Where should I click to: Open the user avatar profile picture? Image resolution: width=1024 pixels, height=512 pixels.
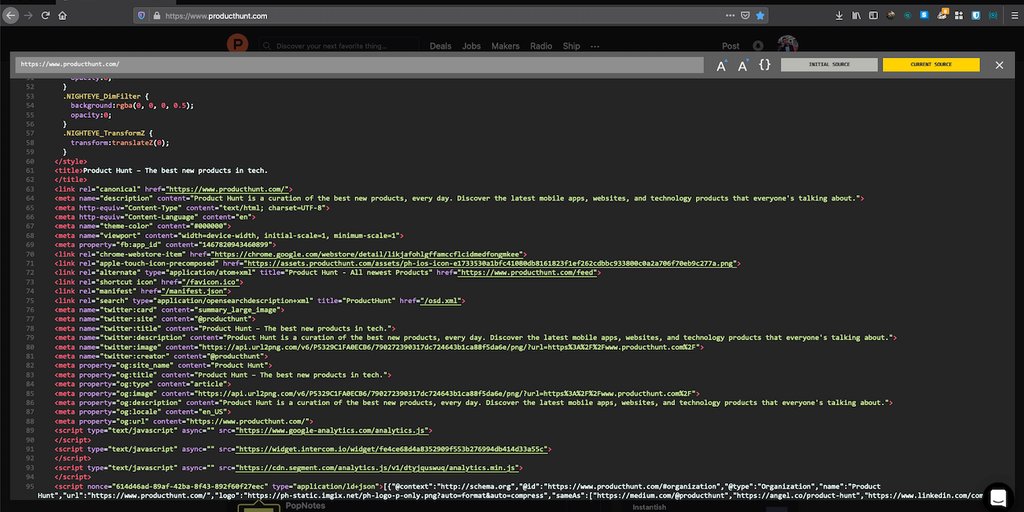[x=788, y=44]
